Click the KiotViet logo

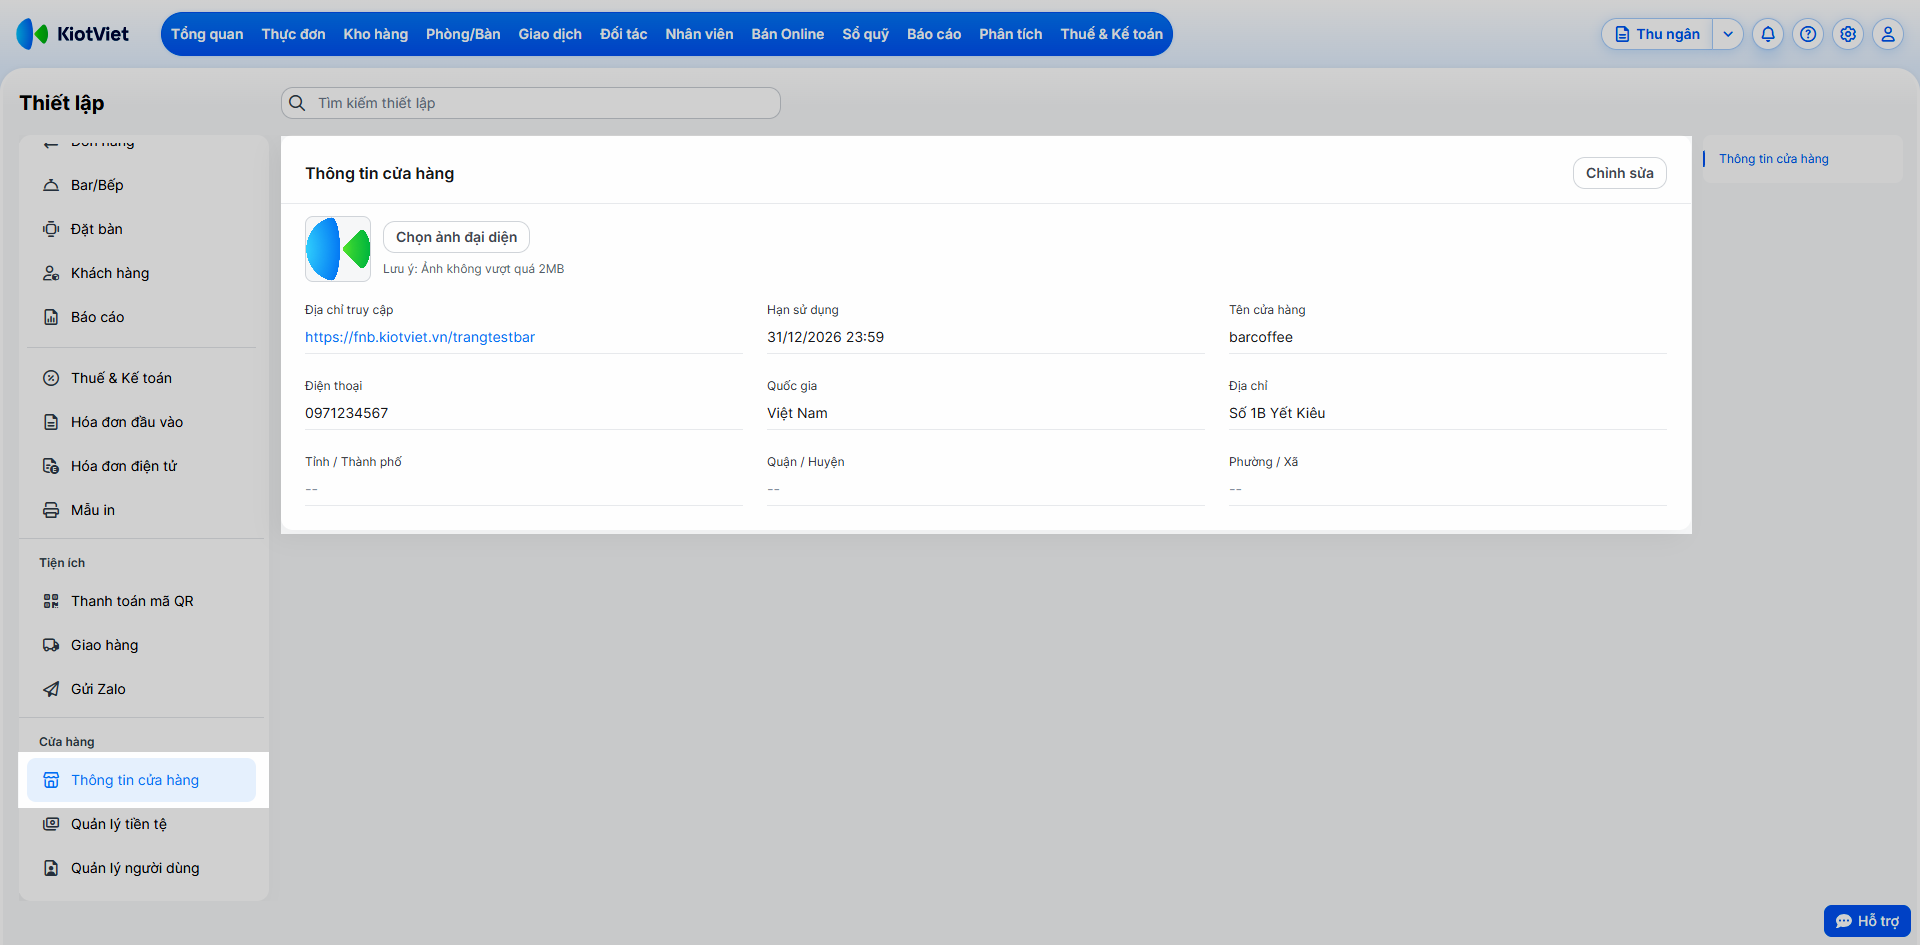pyautogui.click(x=73, y=34)
